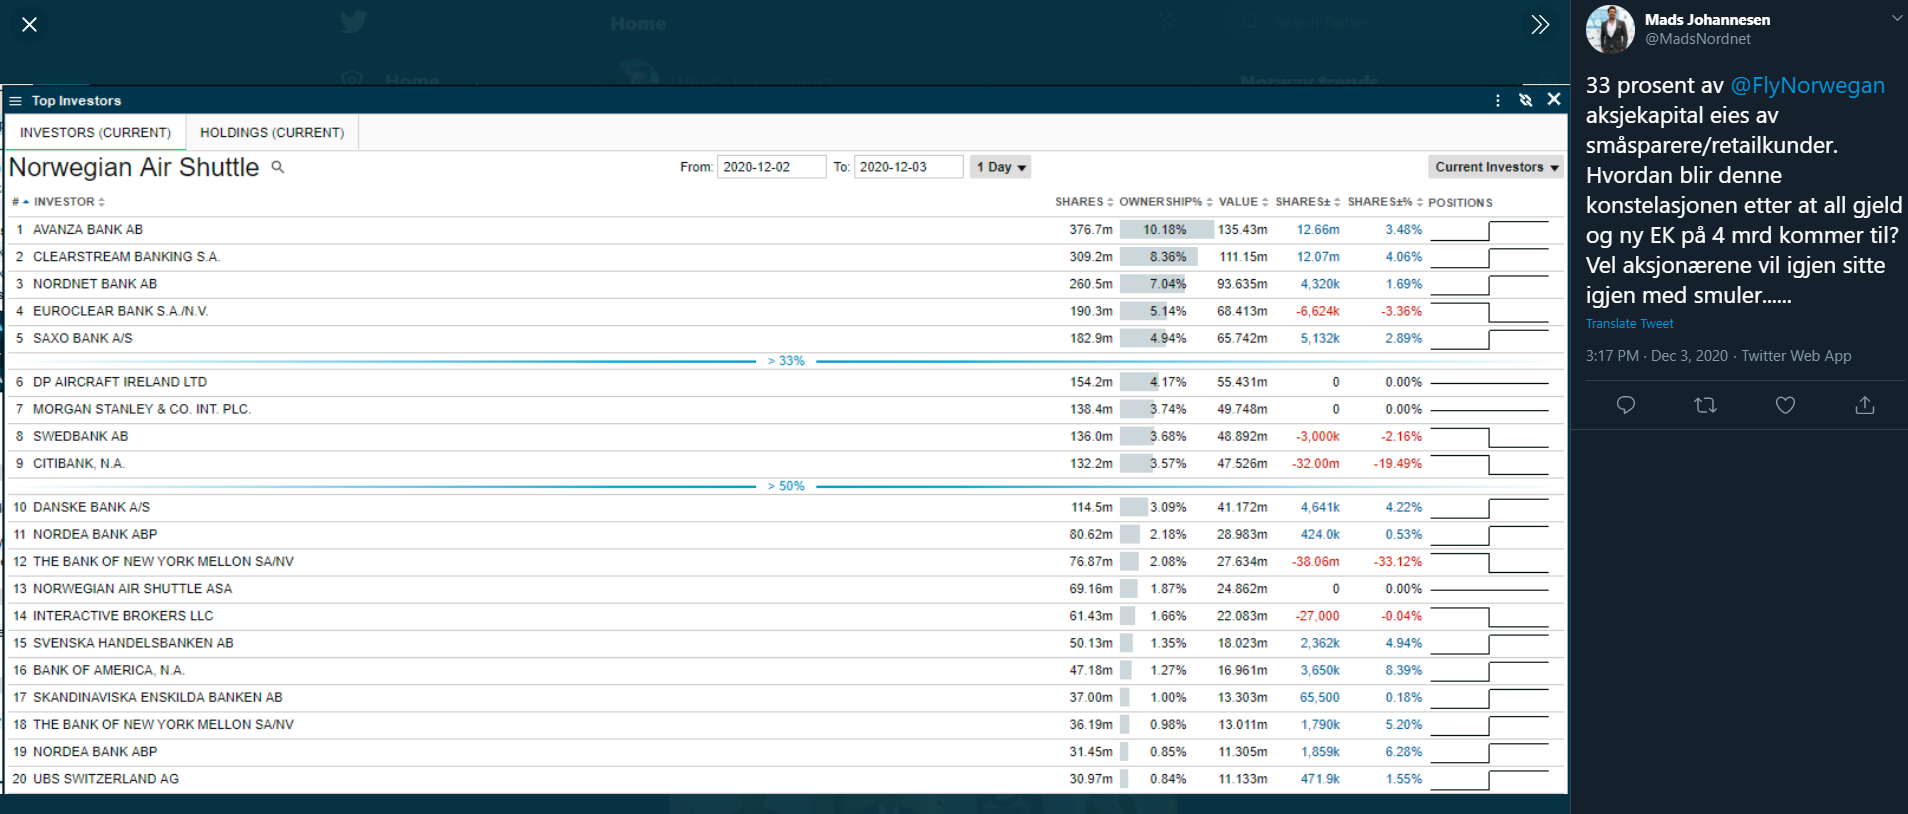Viewport: 1908px width, 814px height.
Task: Click the From date field
Action: coord(771,167)
